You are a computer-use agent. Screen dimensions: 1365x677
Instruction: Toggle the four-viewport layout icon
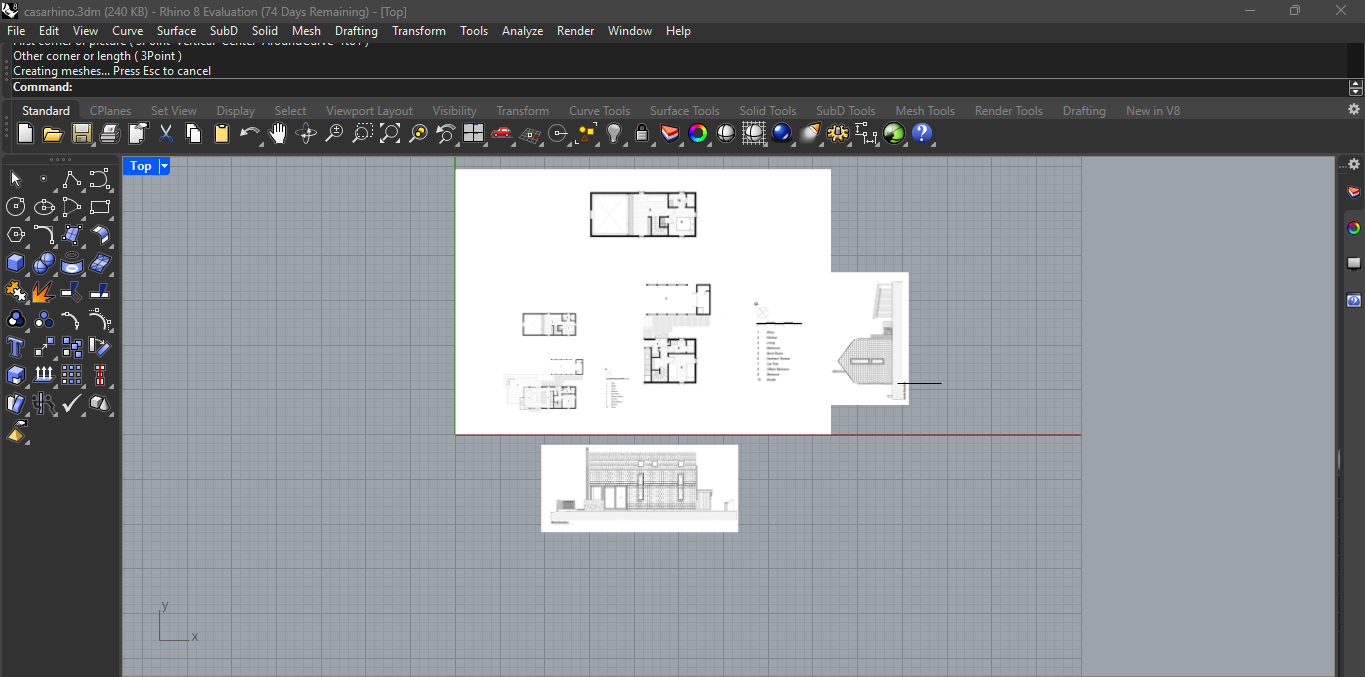[473, 132]
